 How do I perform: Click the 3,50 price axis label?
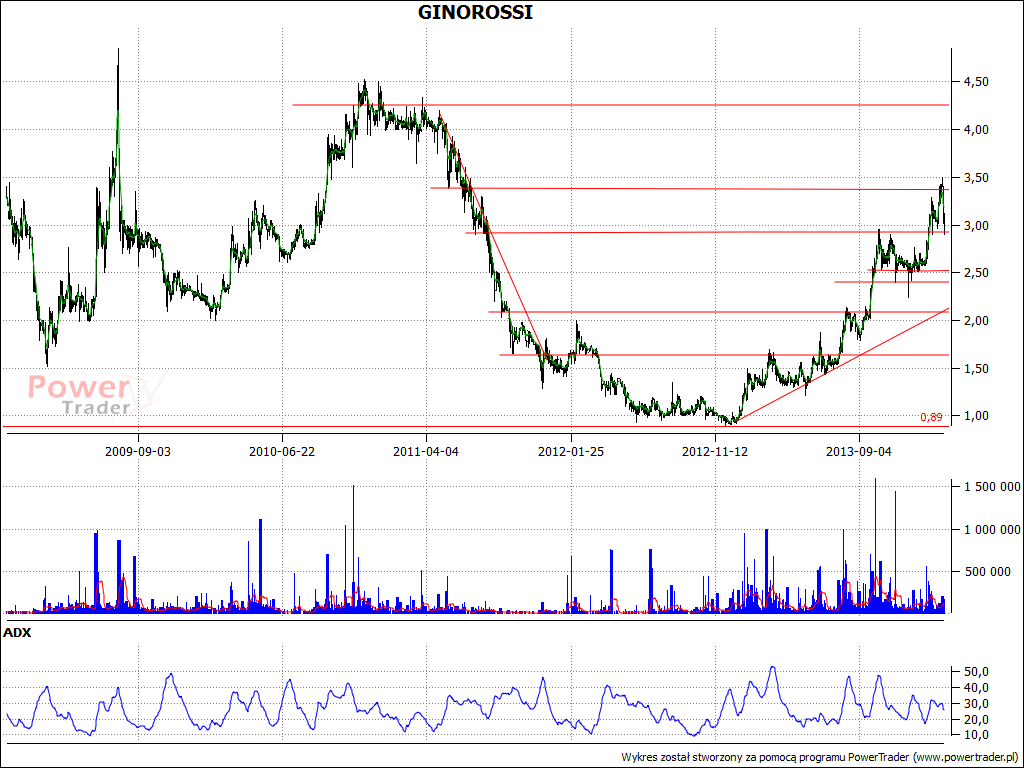coord(976,178)
